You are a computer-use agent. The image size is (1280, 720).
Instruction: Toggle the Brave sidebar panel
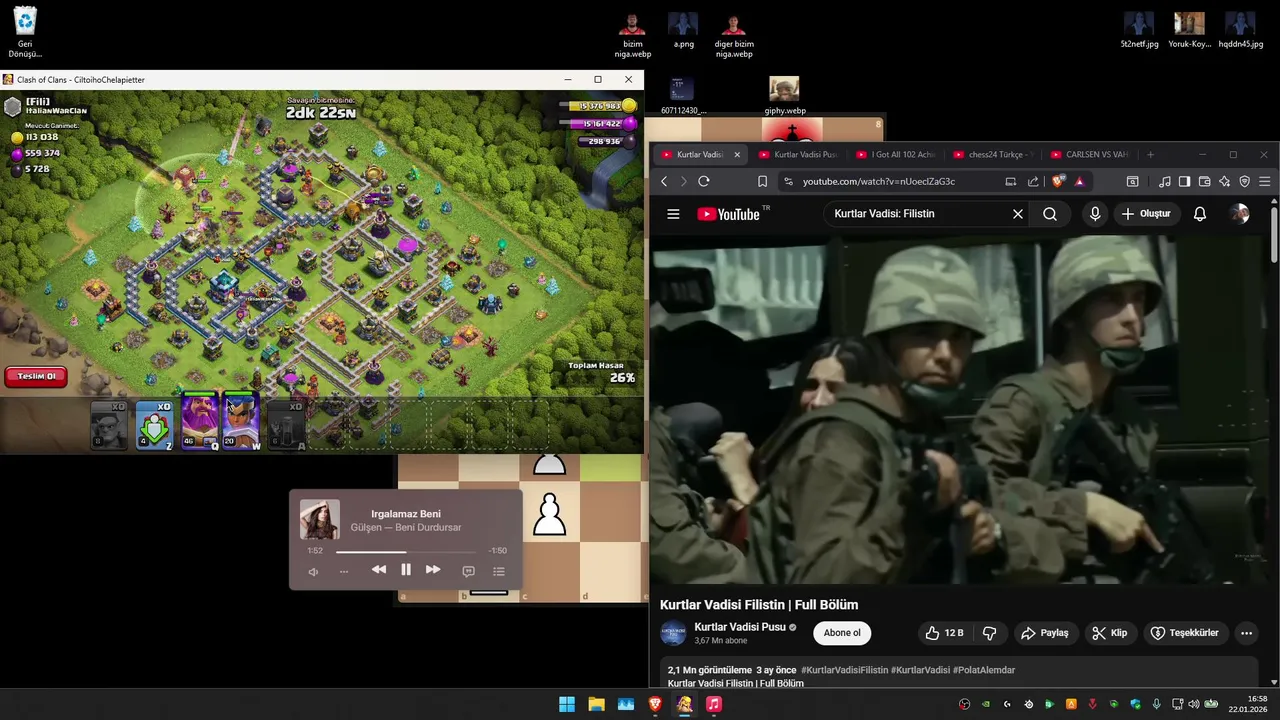[x=1184, y=182]
